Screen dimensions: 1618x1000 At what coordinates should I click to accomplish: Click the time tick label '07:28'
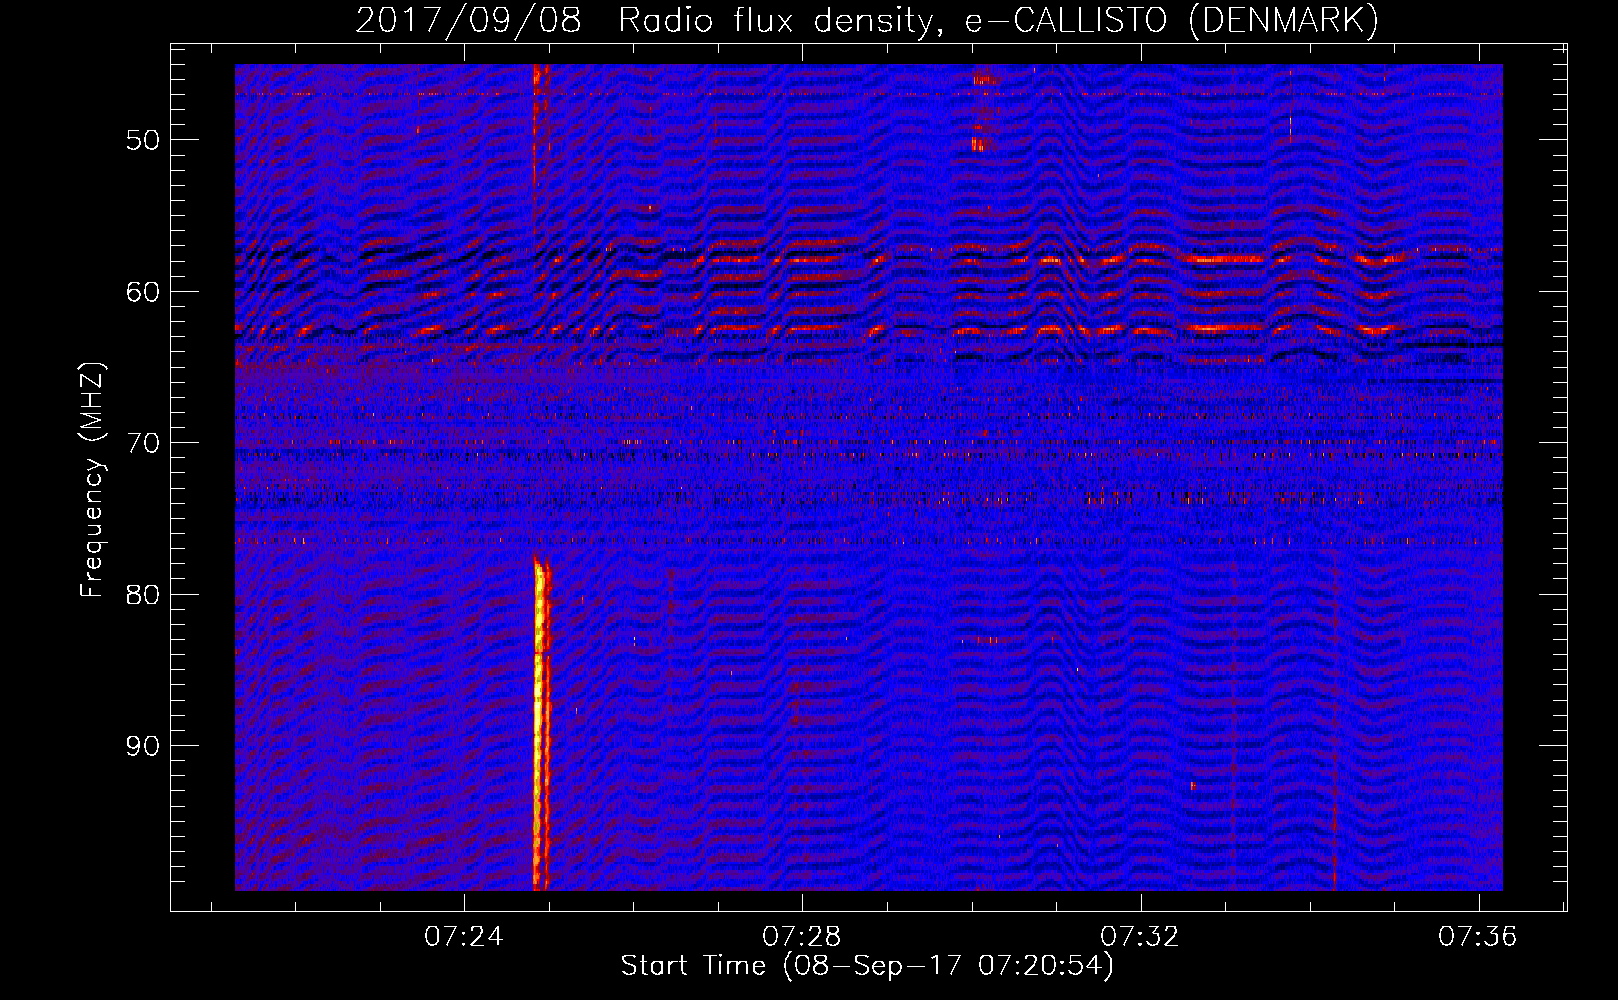click(802, 937)
